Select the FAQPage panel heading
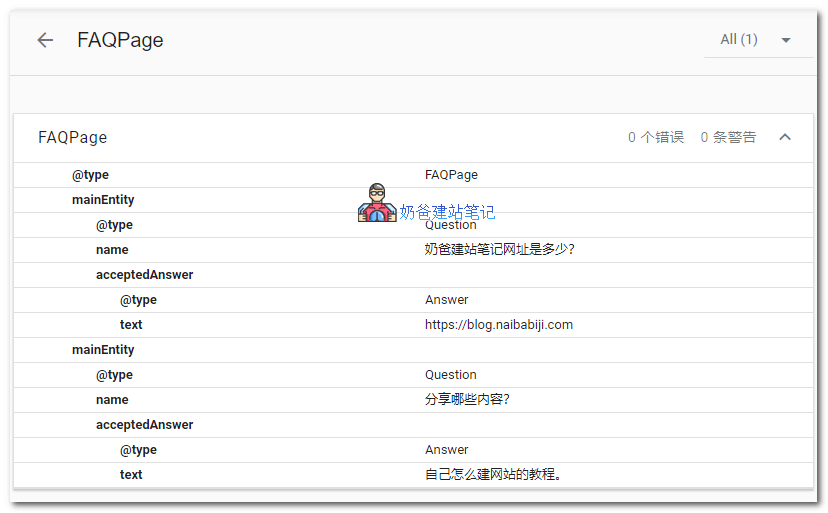 [73, 137]
